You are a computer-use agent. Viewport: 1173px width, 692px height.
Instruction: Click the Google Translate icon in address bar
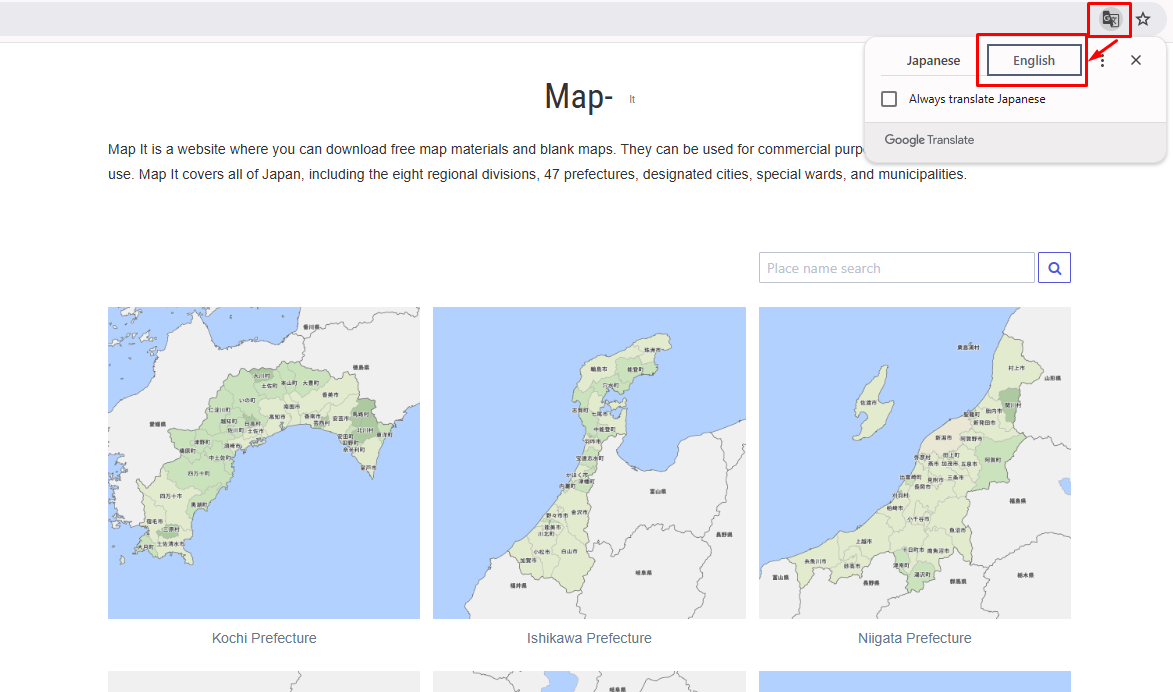[1109, 19]
